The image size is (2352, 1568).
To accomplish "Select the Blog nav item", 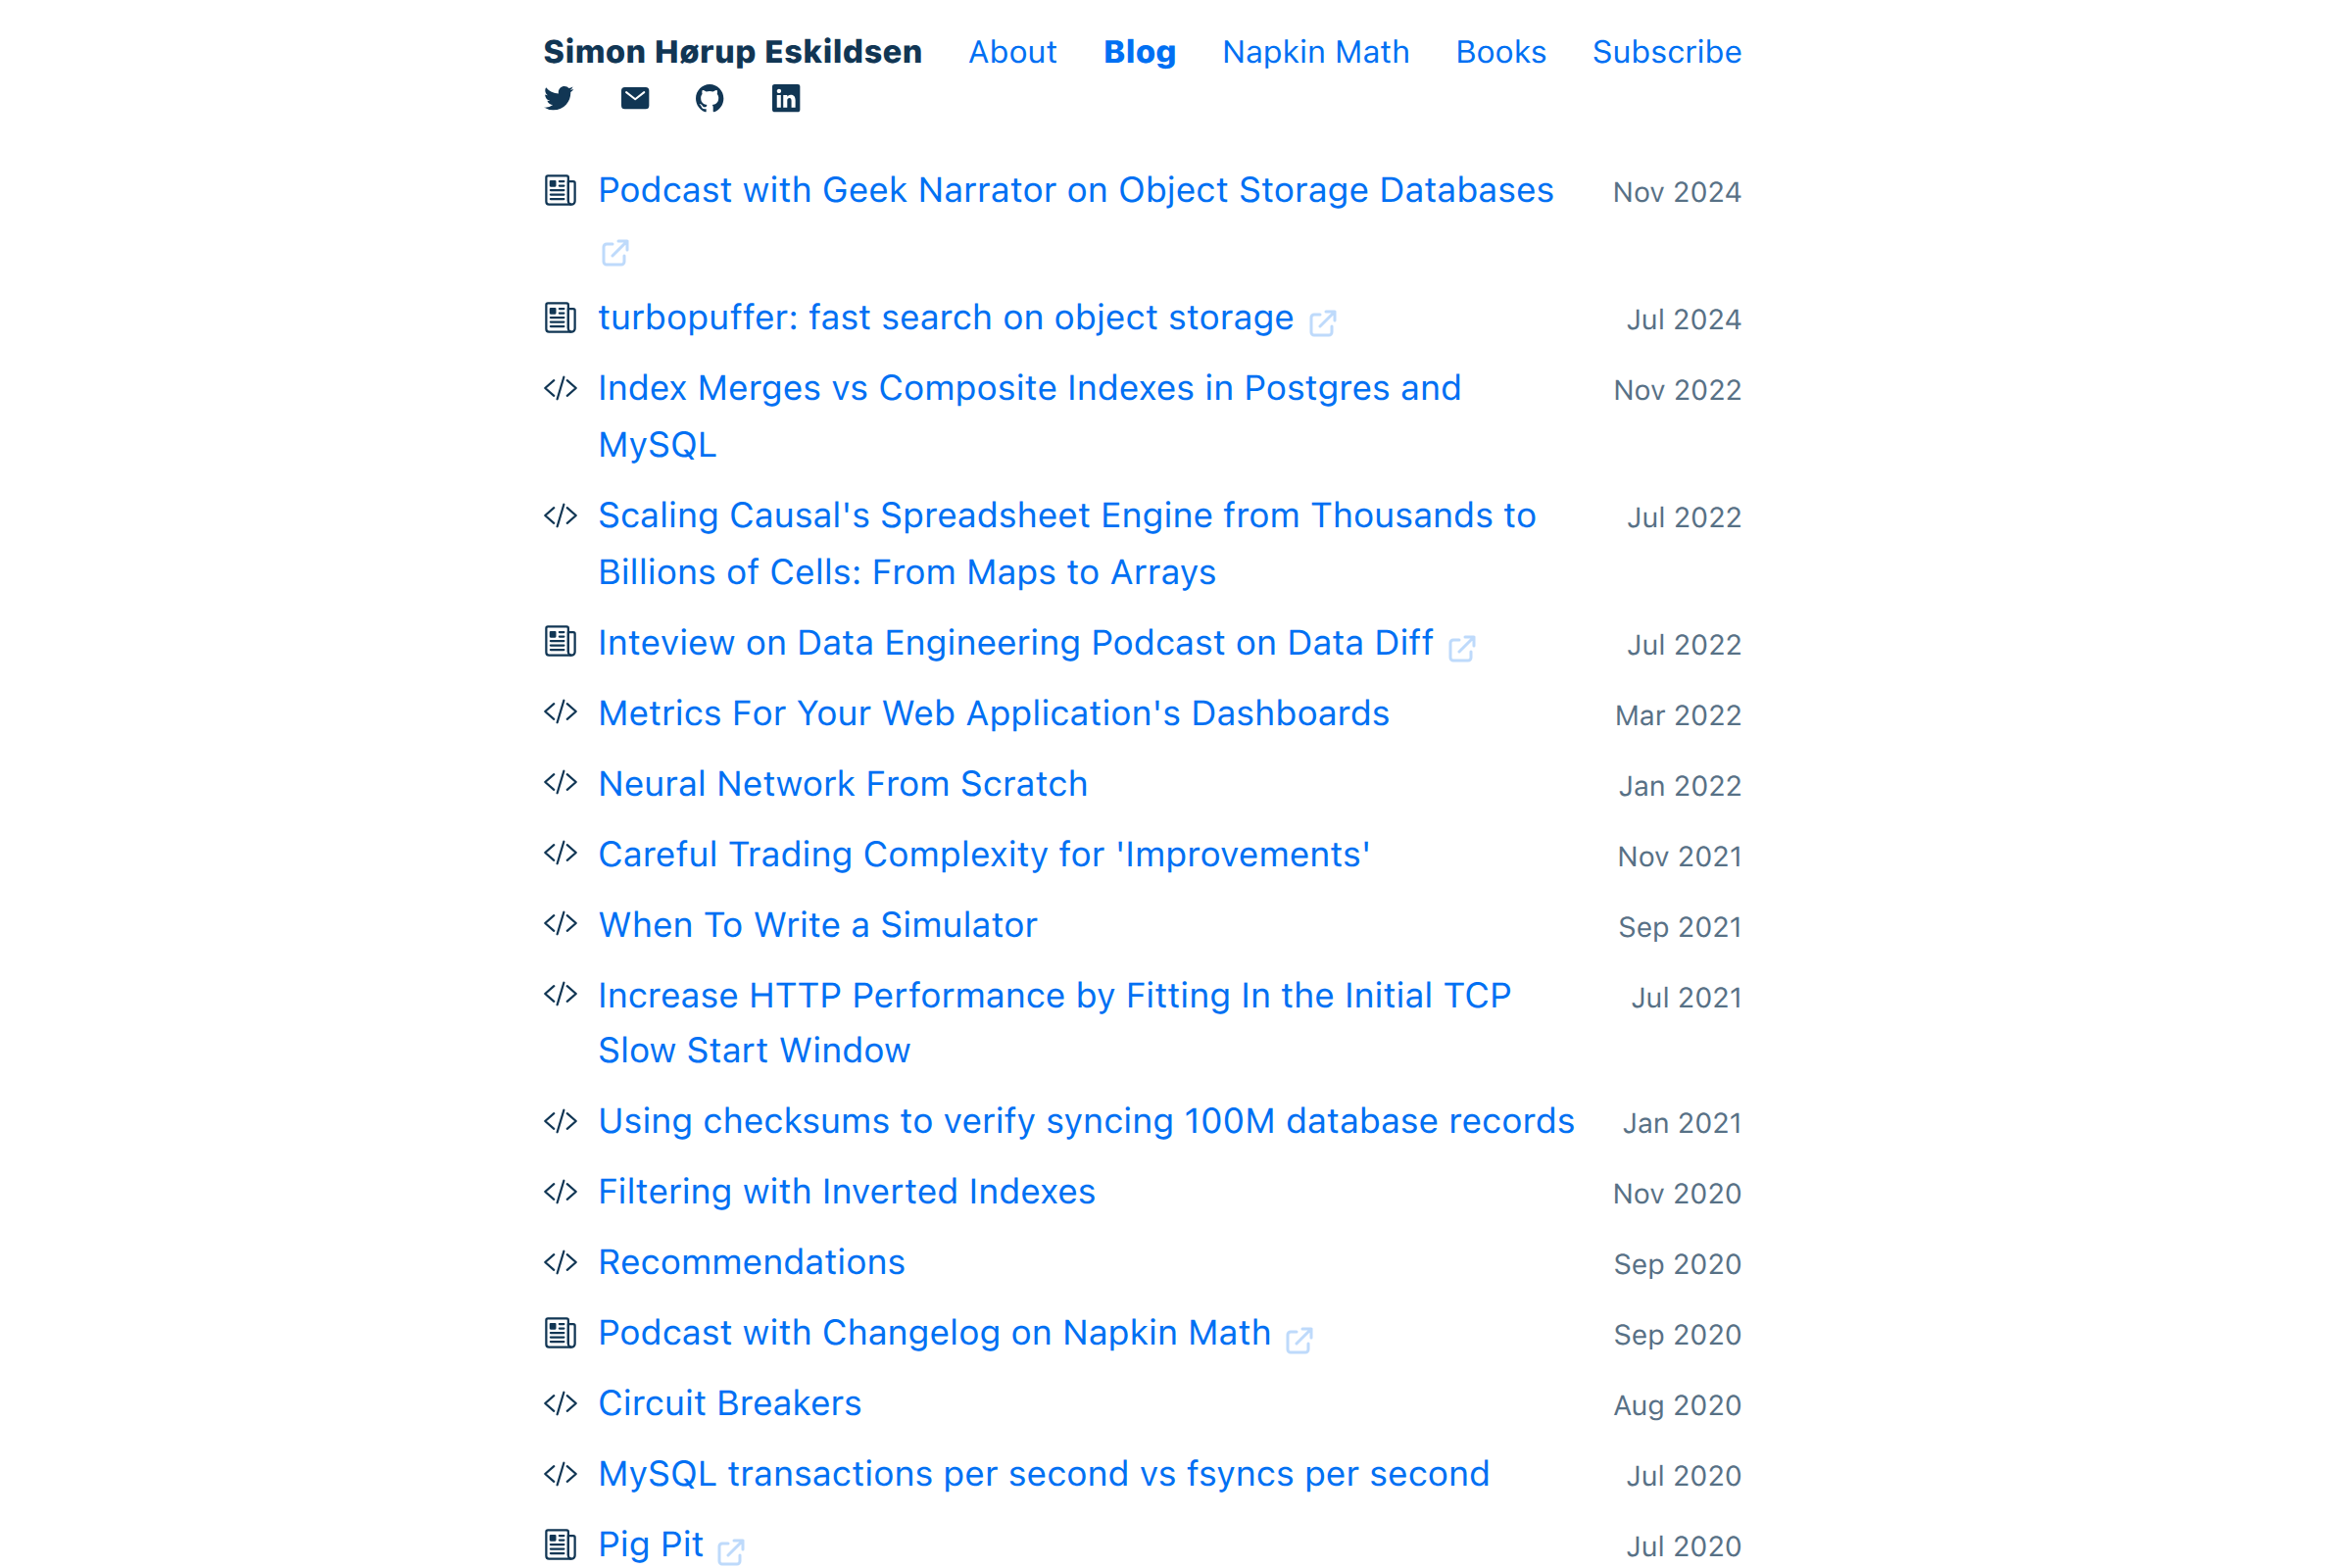I will point(1139,52).
